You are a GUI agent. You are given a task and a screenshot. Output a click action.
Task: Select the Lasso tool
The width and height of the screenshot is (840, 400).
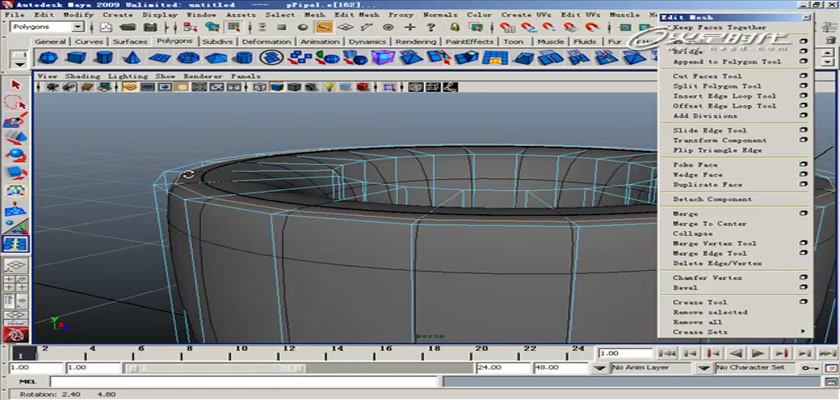click(x=16, y=102)
